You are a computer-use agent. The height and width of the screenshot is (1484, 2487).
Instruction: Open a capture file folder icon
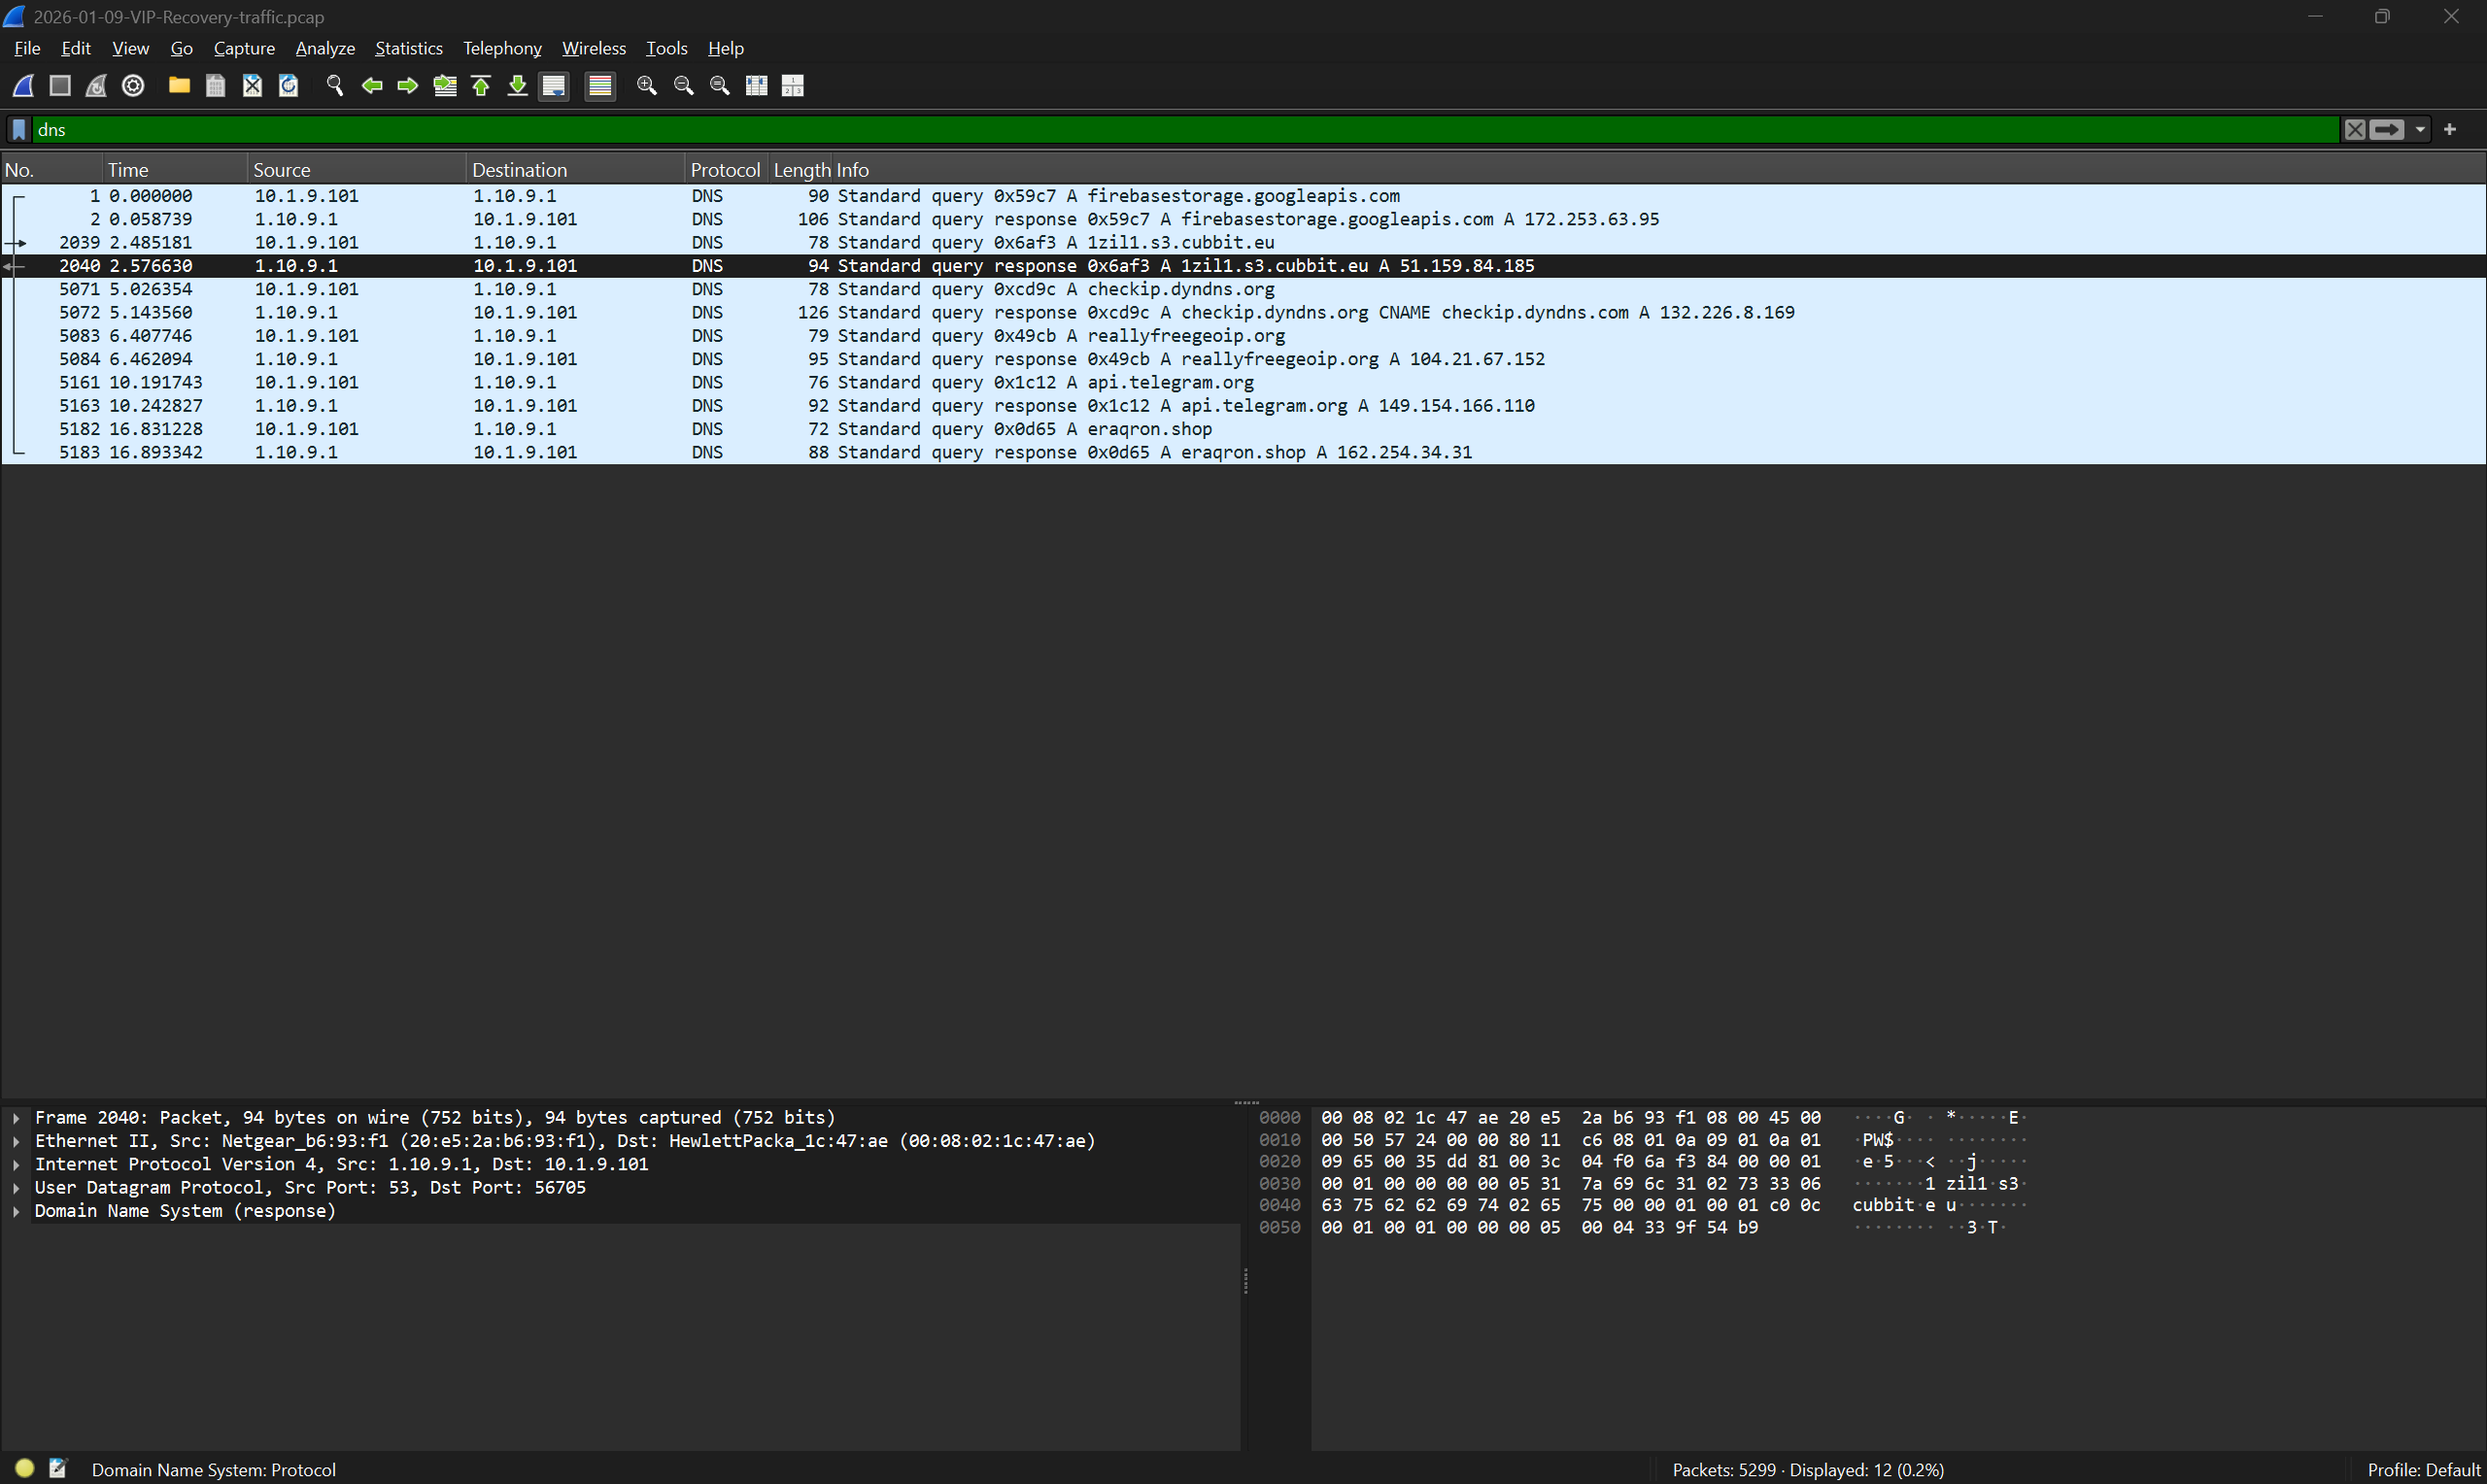pyautogui.click(x=179, y=86)
